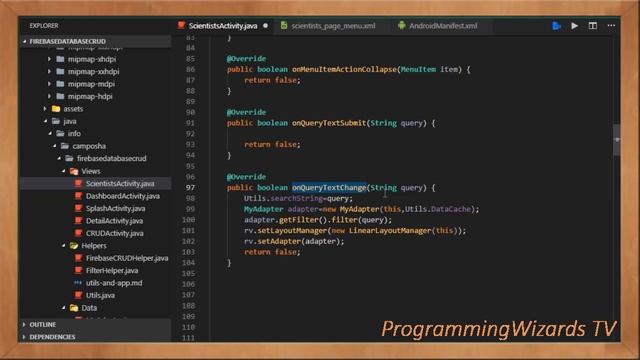The height and width of the screenshot is (360, 640).
Task: Click the Data folder icon
Action: pyautogui.click(x=74, y=308)
